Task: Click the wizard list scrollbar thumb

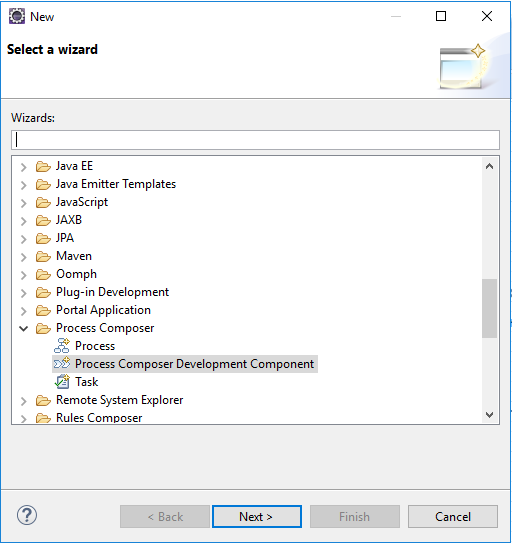Action: pos(489,308)
